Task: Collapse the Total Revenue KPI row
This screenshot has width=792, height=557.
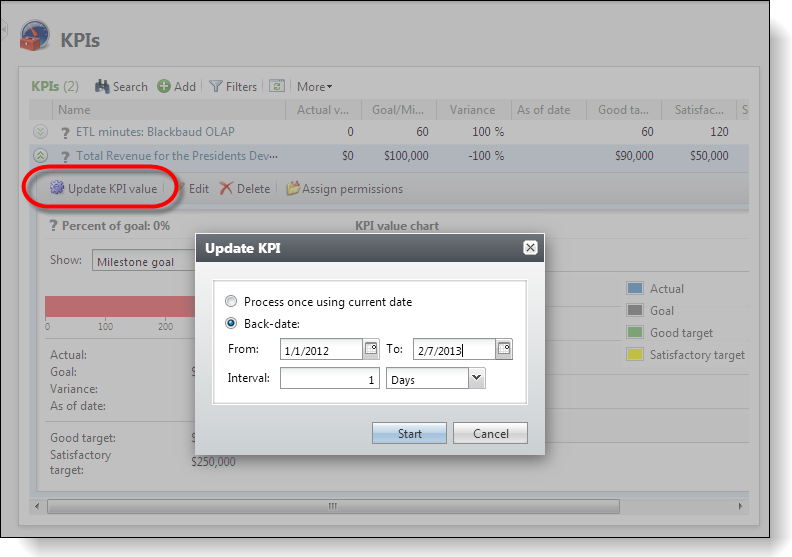Action: click(x=41, y=156)
